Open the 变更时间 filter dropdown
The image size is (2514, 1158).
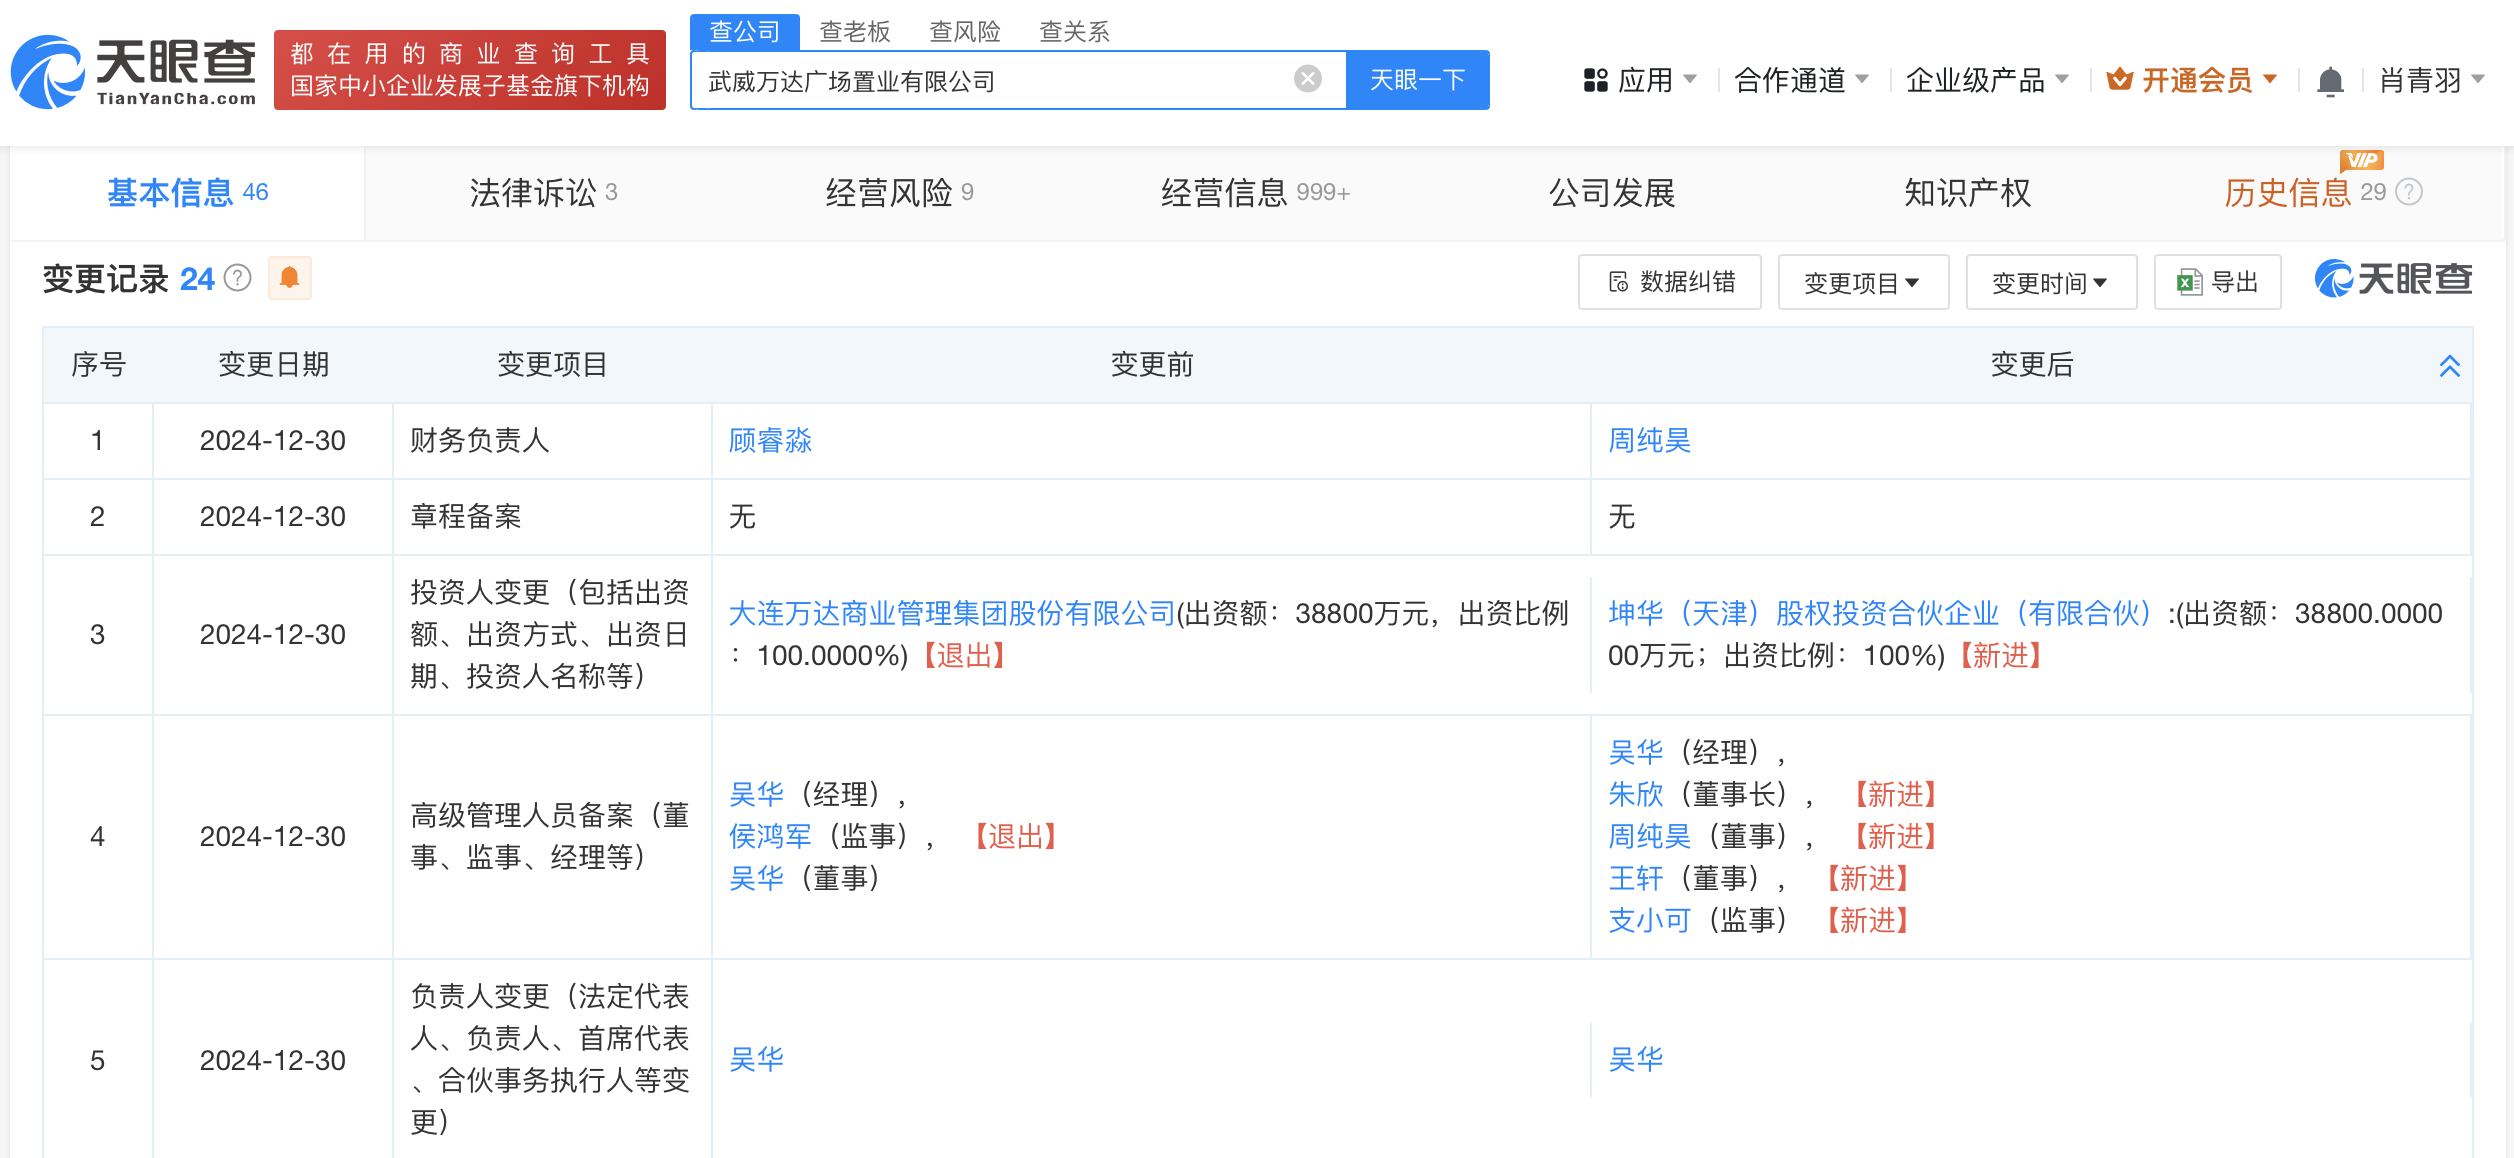point(2050,283)
